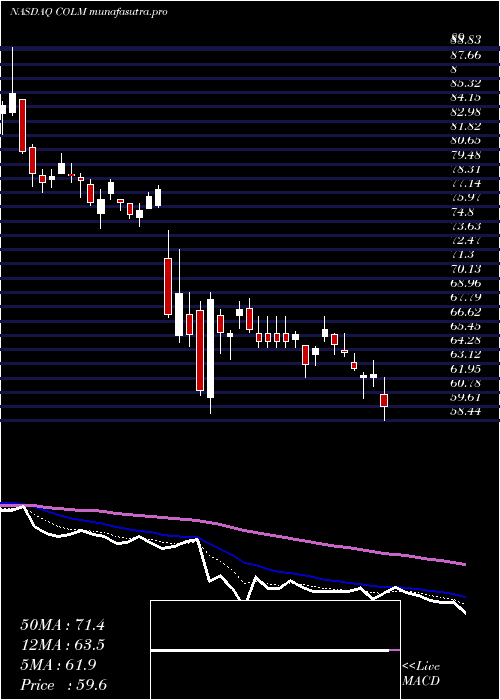Click the 82.98 price axis label
Viewport: 500px width, 700px height.
[x=466, y=112]
